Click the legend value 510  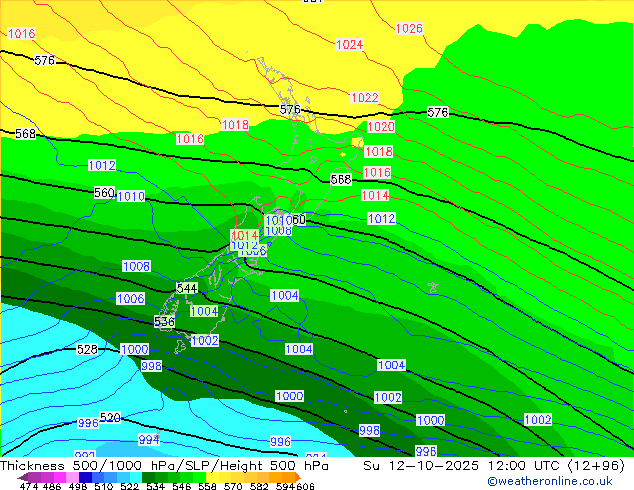coord(104,486)
